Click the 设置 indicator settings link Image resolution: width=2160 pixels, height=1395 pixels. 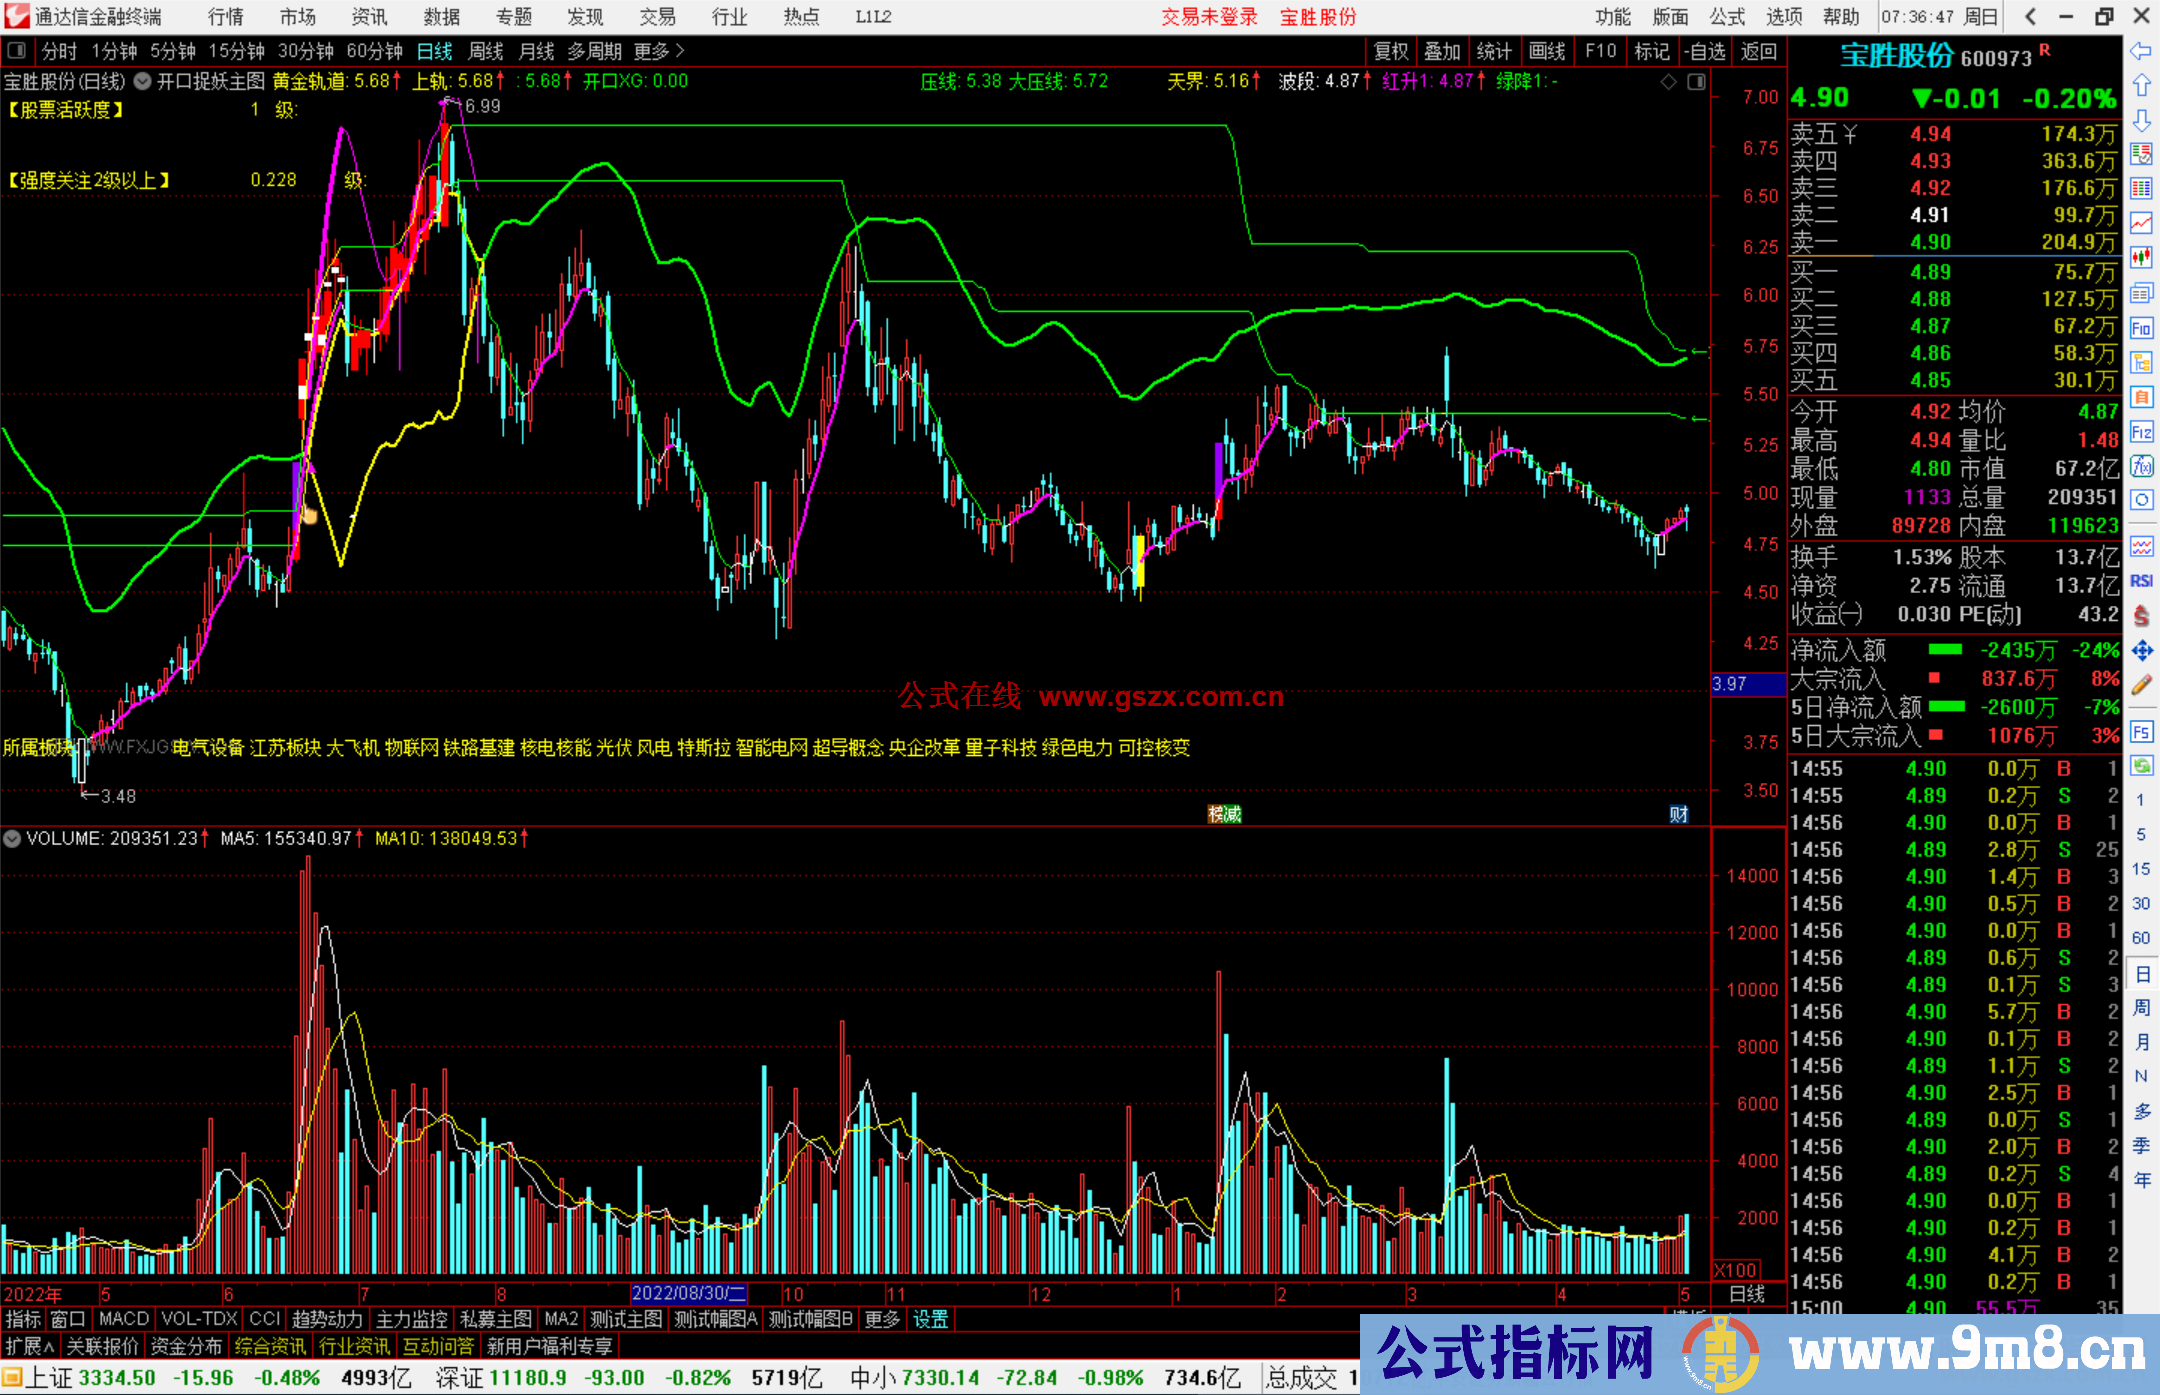(930, 1319)
